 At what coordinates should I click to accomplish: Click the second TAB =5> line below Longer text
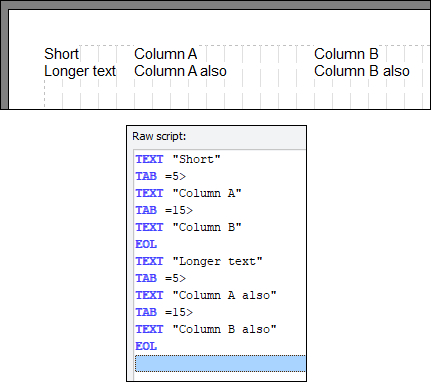point(161,278)
